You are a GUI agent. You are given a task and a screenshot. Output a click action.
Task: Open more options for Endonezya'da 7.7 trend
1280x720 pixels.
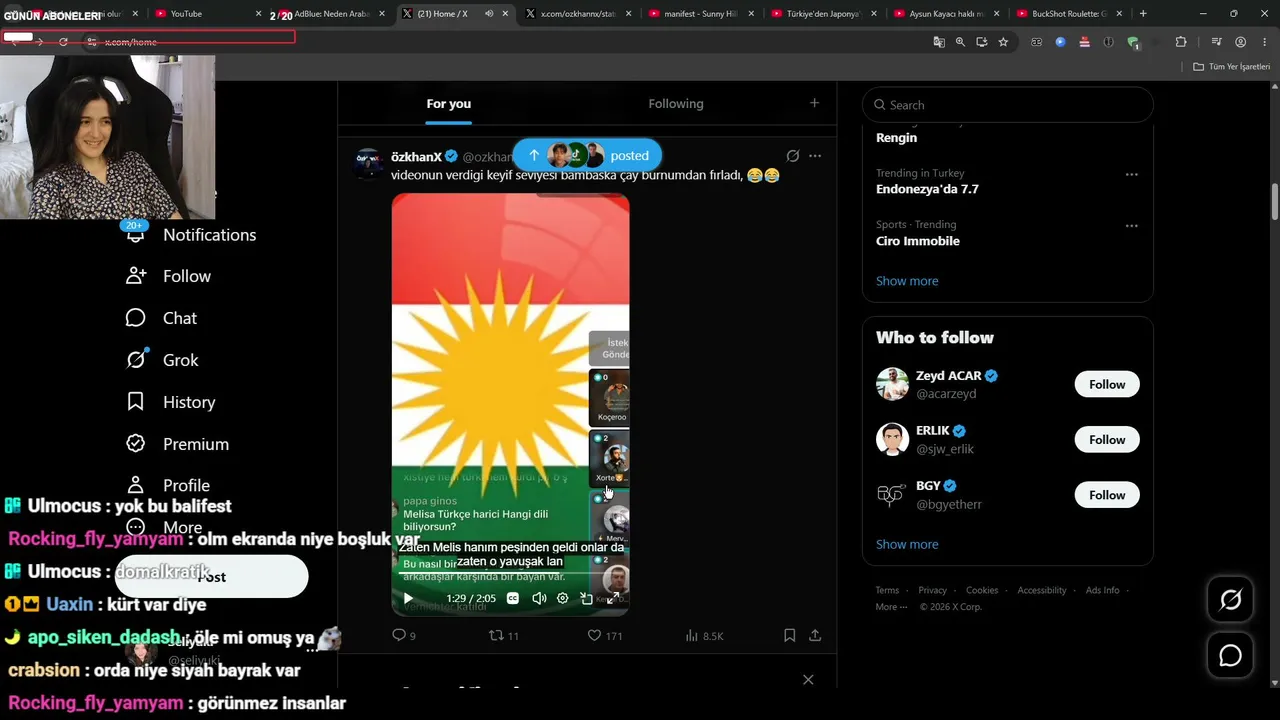pyautogui.click(x=1132, y=174)
